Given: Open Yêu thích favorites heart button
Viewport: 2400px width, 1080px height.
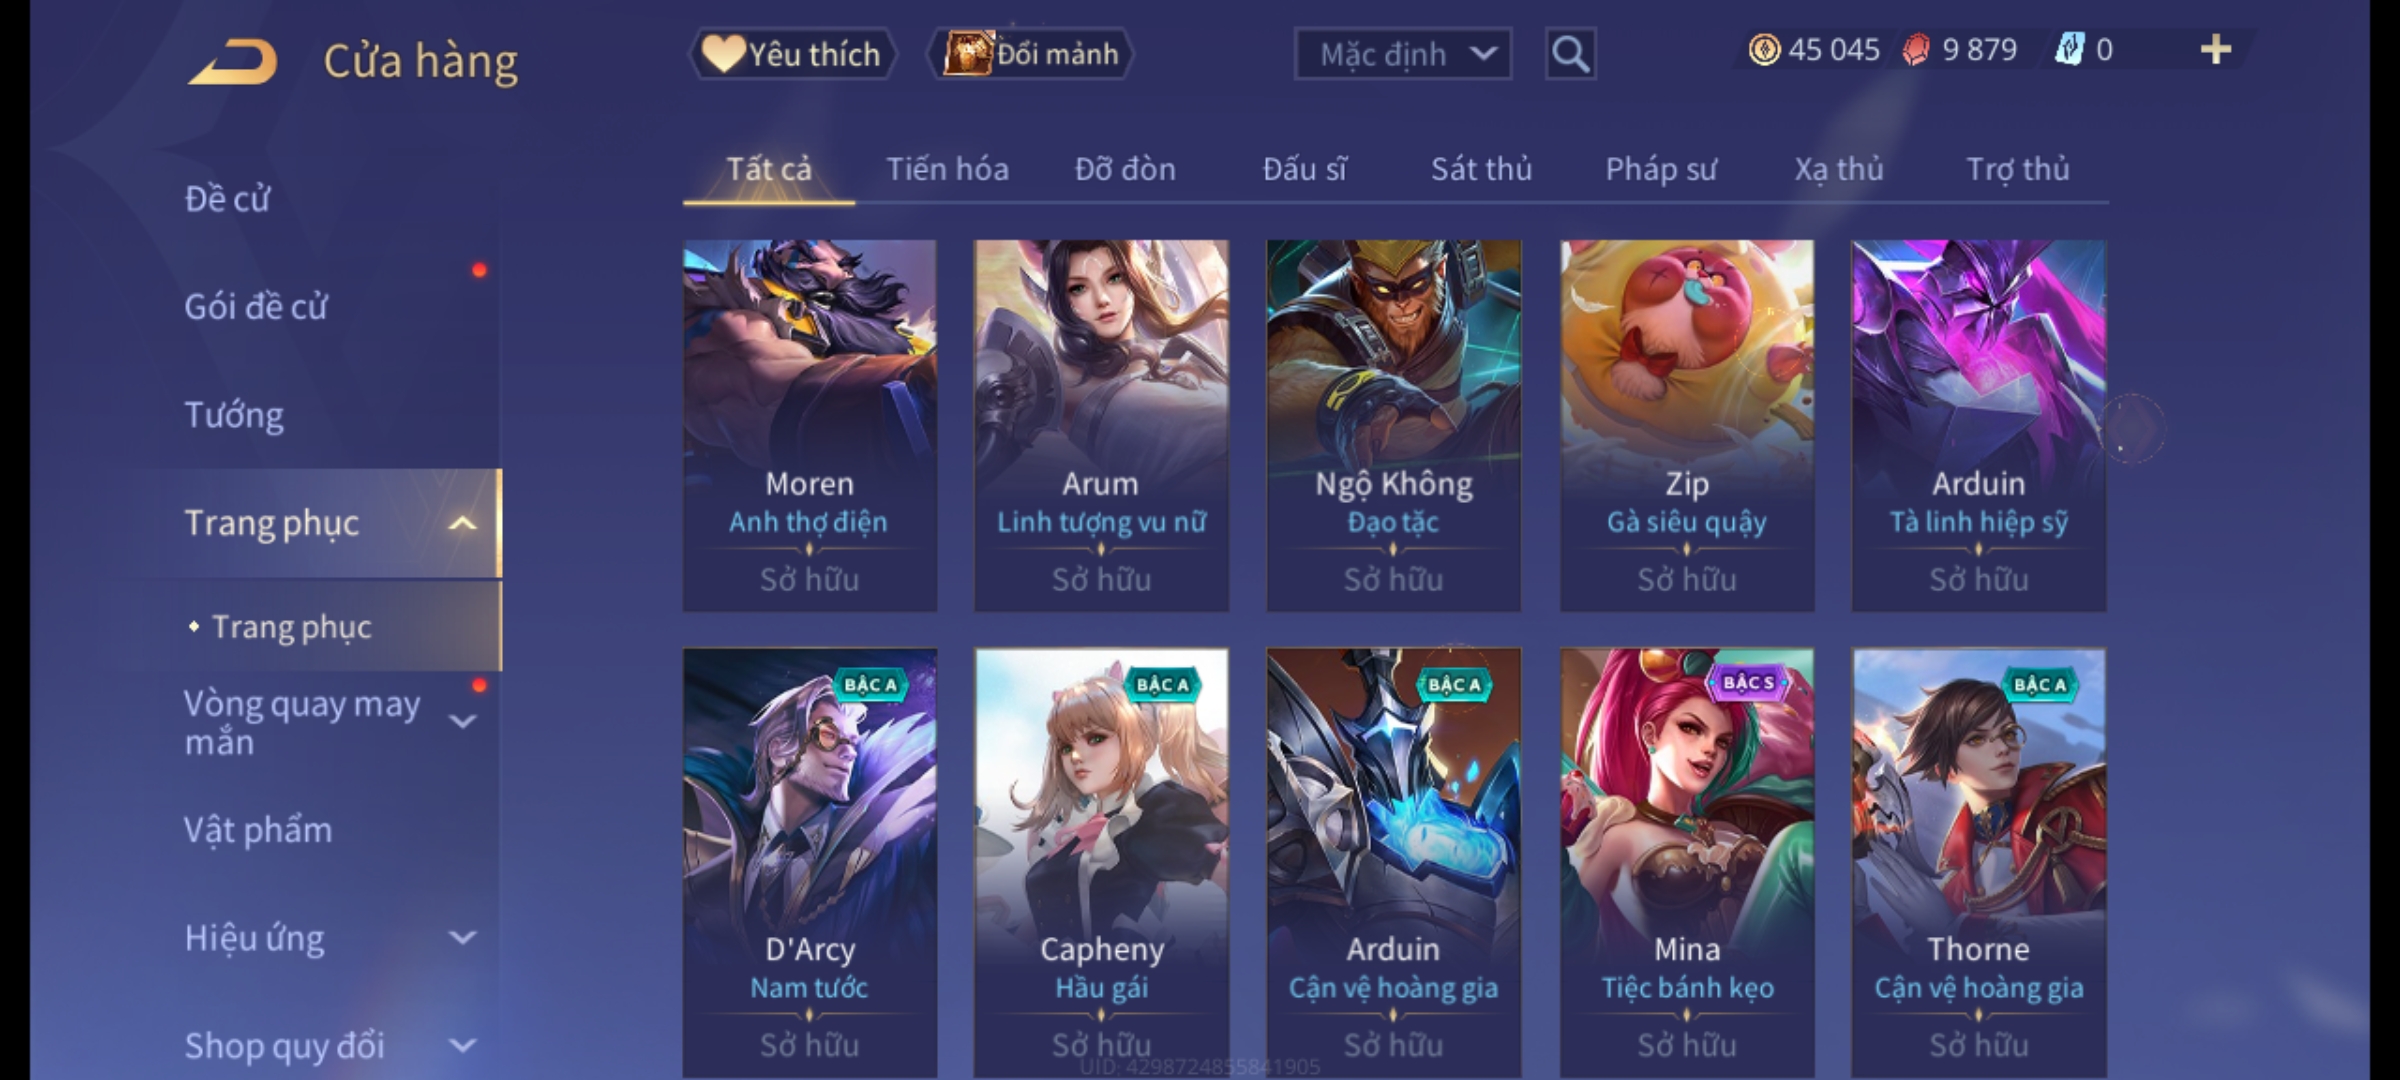Looking at the screenshot, I should (x=792, y=54).
